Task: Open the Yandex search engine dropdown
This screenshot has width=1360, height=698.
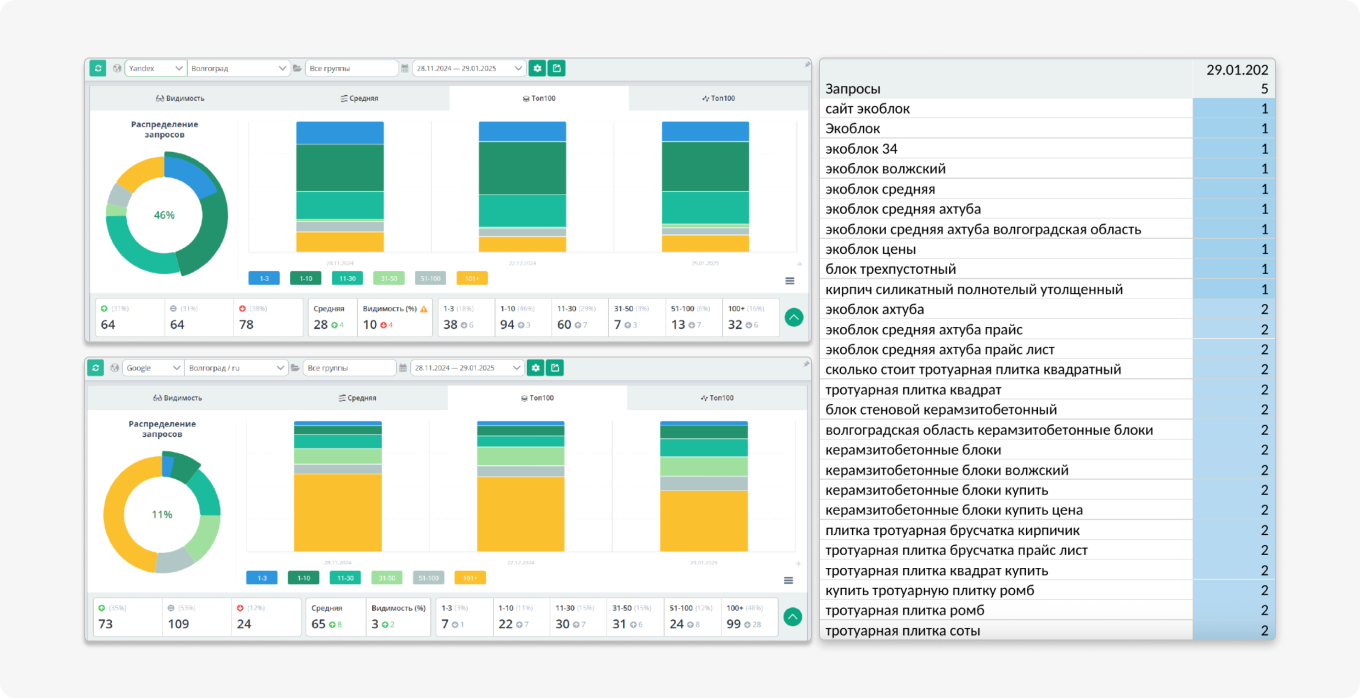Action: pos(155,68)
